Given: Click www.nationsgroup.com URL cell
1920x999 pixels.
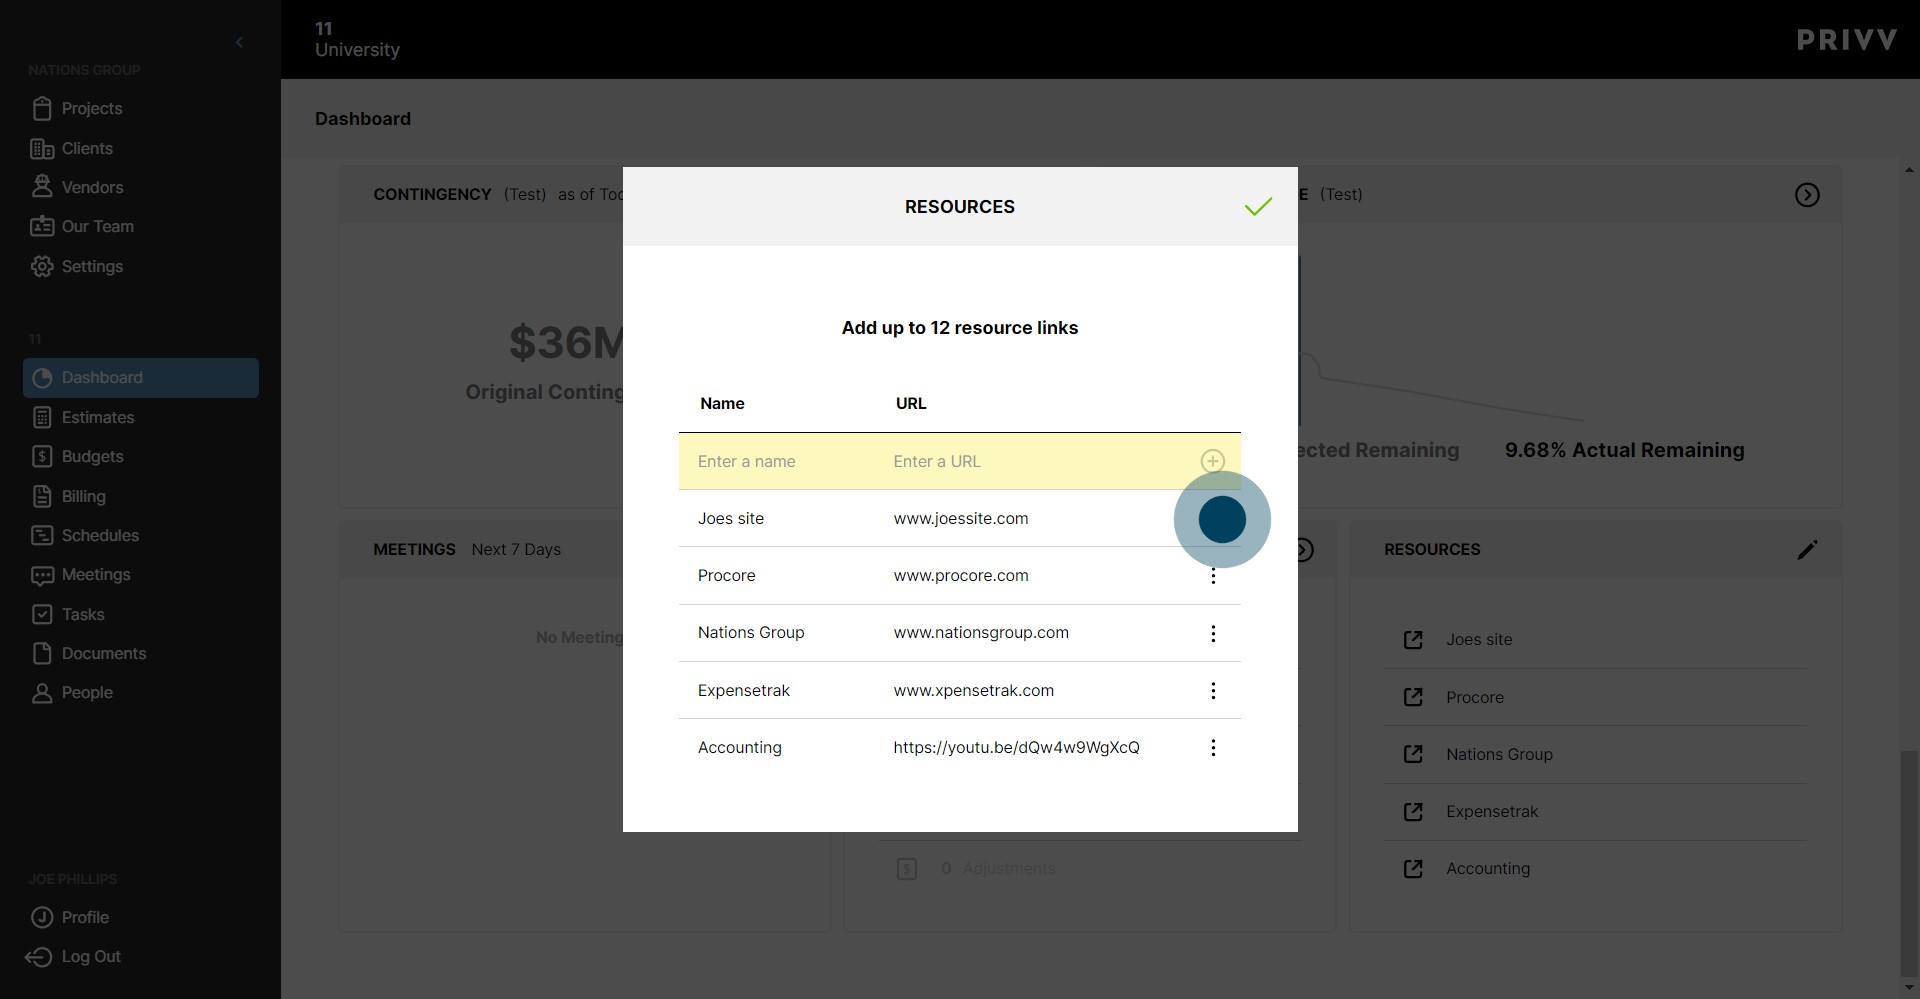Looking at the screenshot, I should tap(981, 632).
